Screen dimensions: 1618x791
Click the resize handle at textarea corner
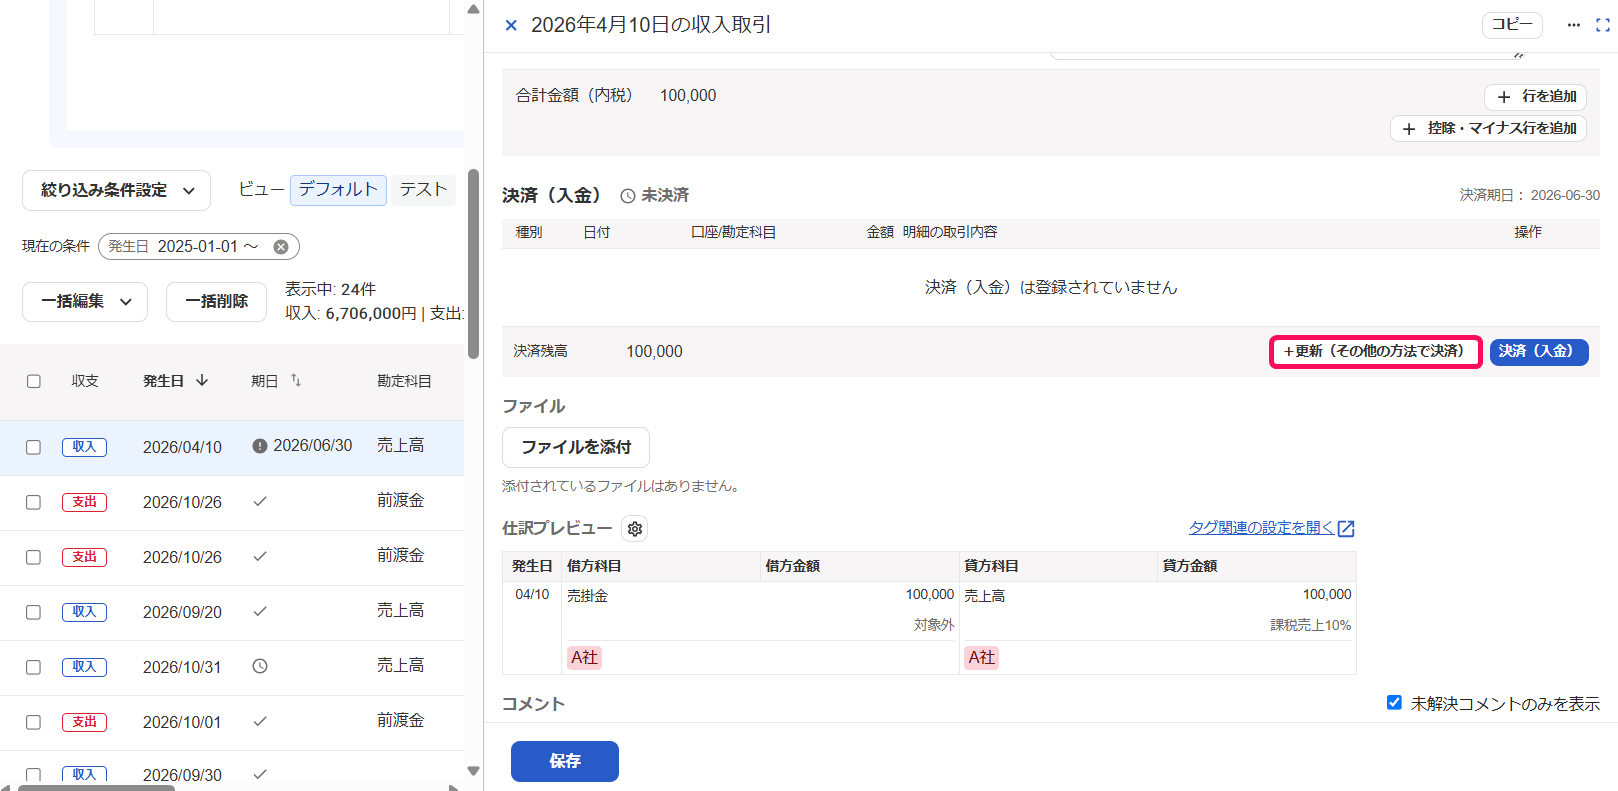[1519, 55]
